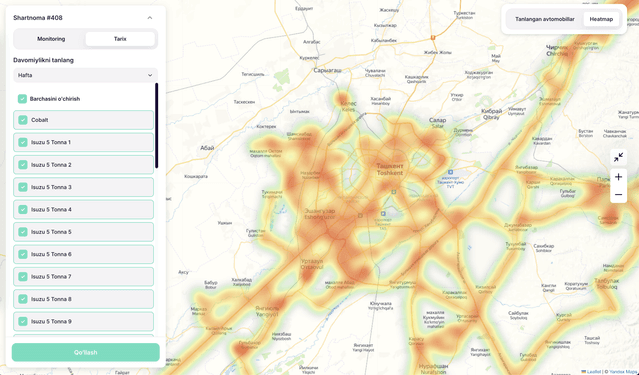The height and width of the screenshot is (375, 639).
Task: Uncheck the Isuzu 5 Tonna 5 checkbox
Action: [x=23, y=232]
